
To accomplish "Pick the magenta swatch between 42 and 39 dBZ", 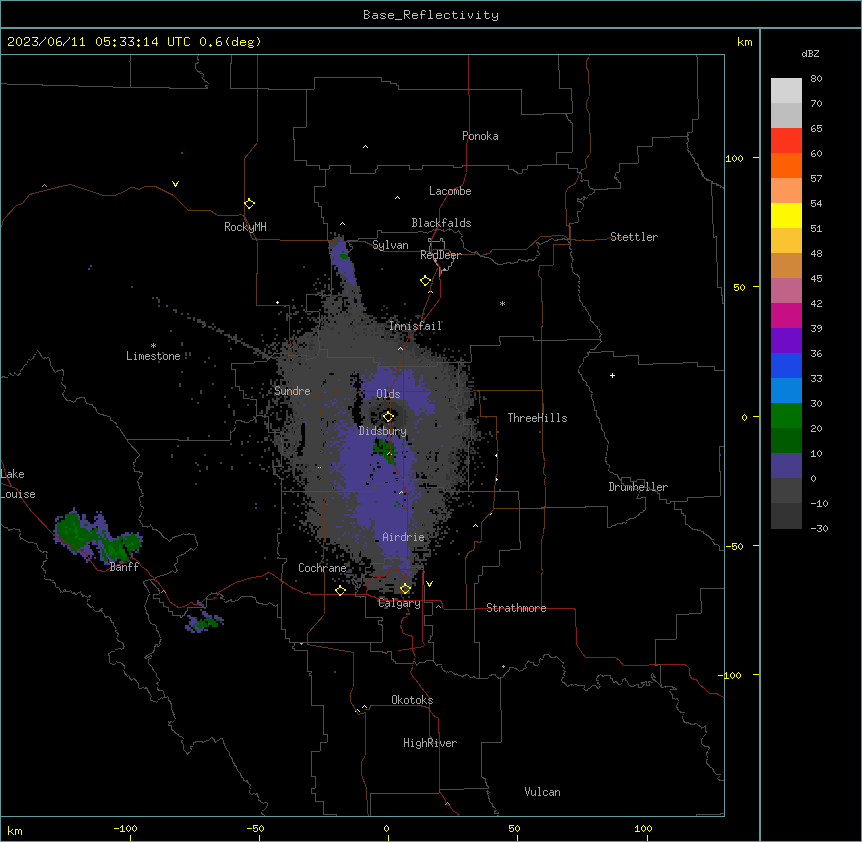I will click(786, 315).
